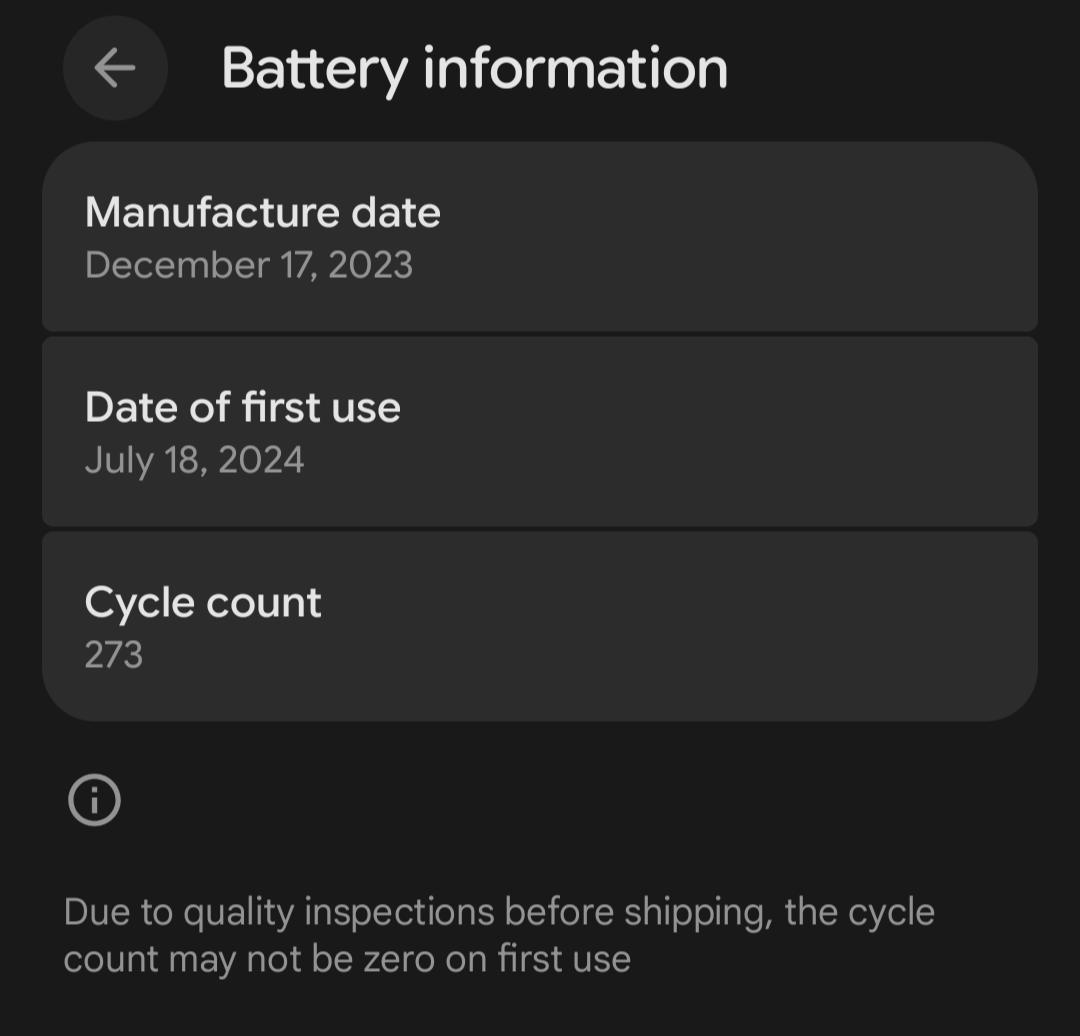Click the circled info icon

[94, 800]
